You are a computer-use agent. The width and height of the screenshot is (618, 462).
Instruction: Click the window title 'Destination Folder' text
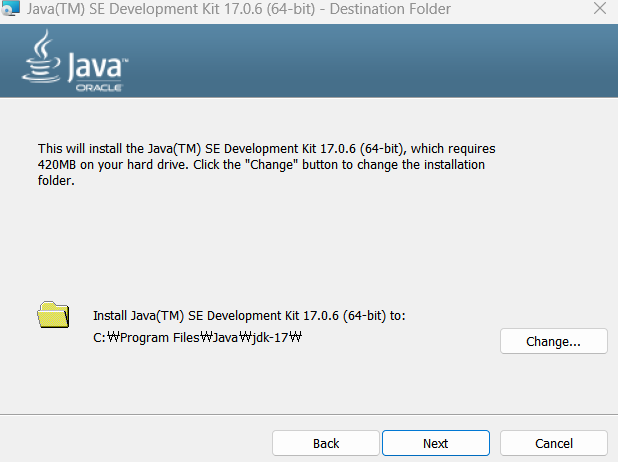point(390,9)
